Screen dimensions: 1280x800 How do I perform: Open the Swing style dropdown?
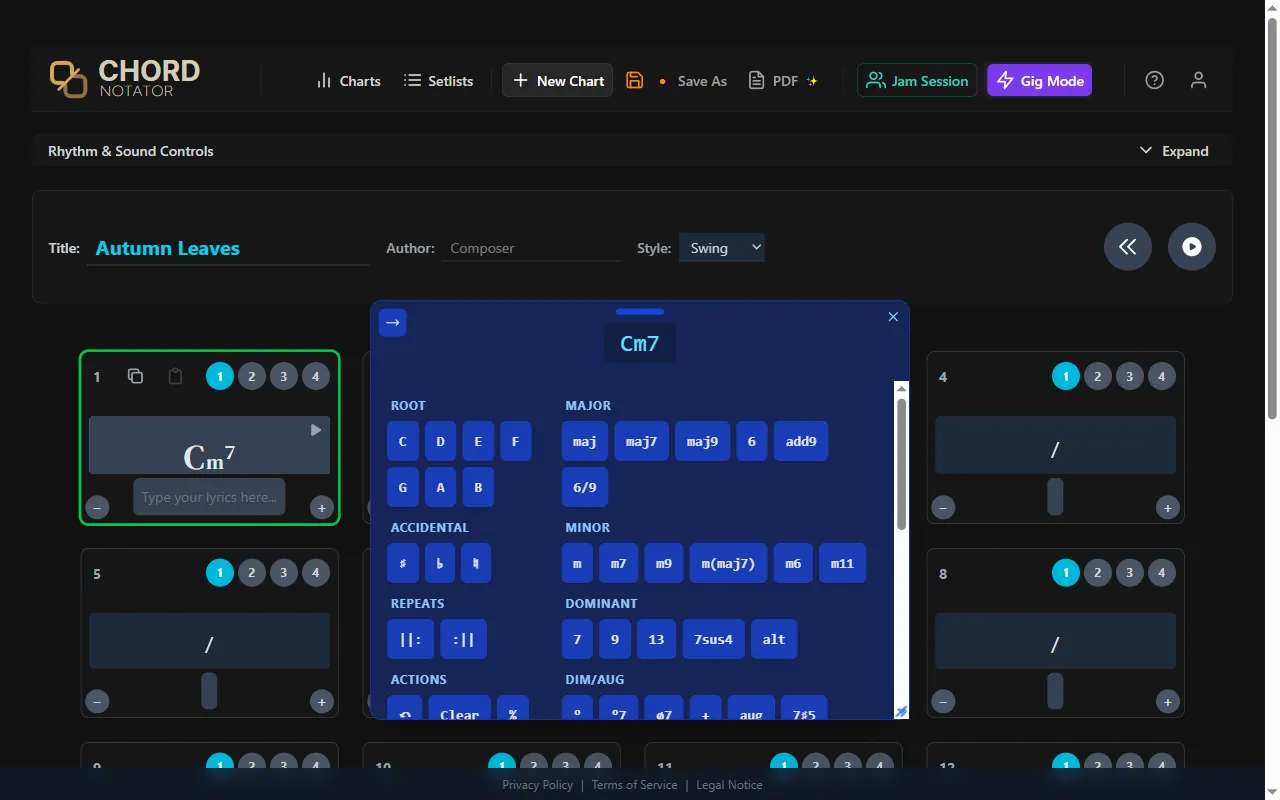tap(721, 247)
